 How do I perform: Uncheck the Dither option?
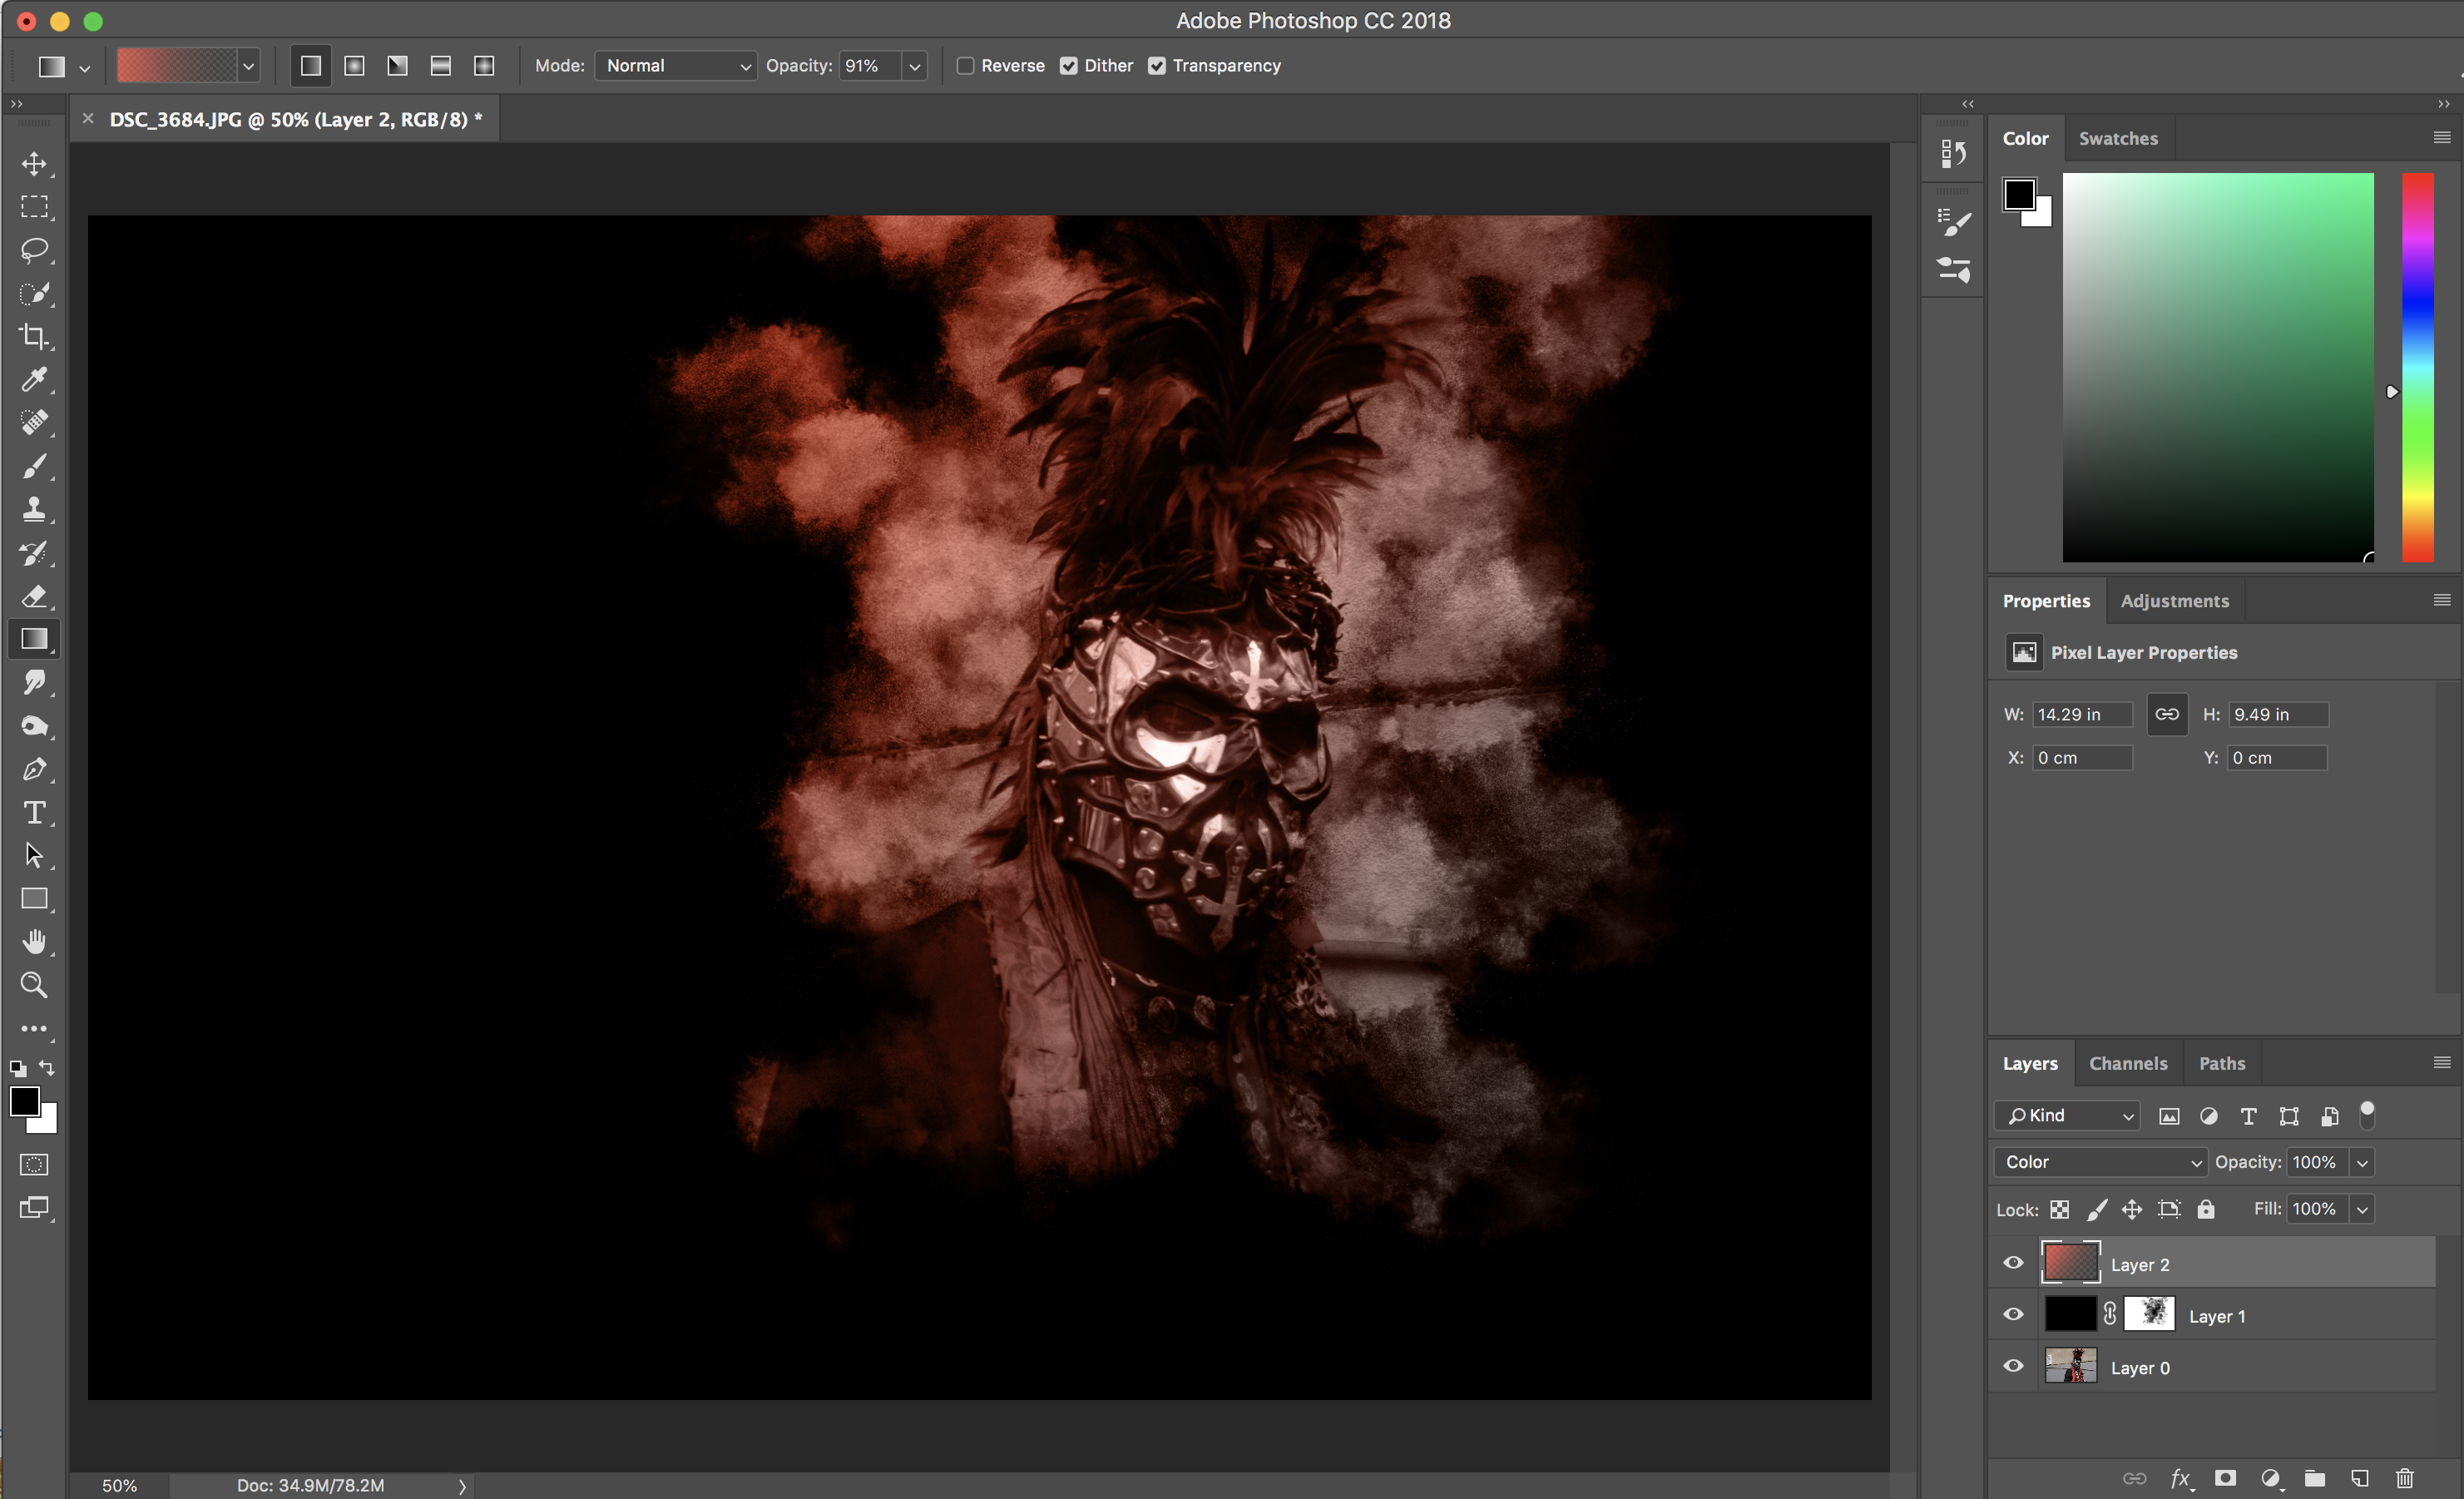click(1069, 66)
